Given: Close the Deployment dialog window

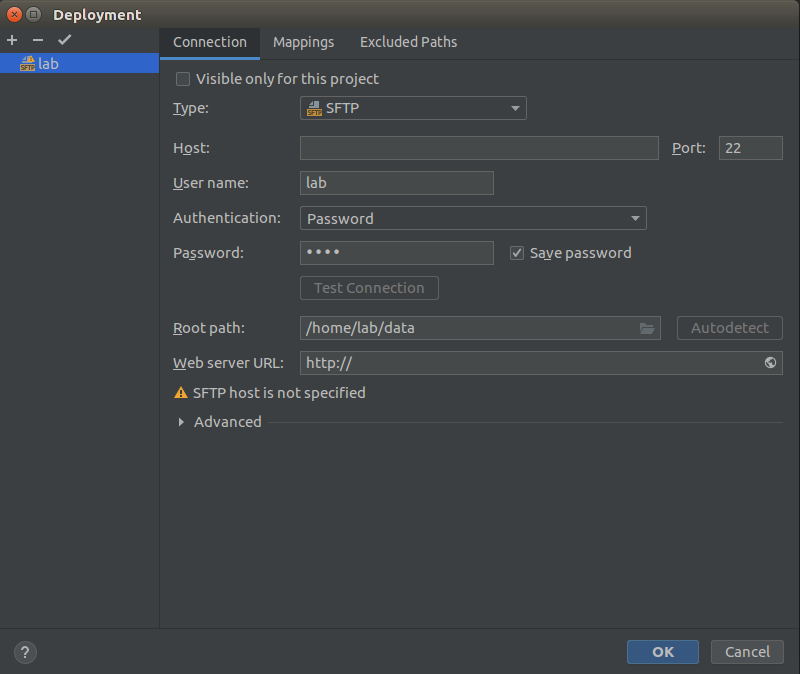Looking at the screenshot, I should (14, 14).
